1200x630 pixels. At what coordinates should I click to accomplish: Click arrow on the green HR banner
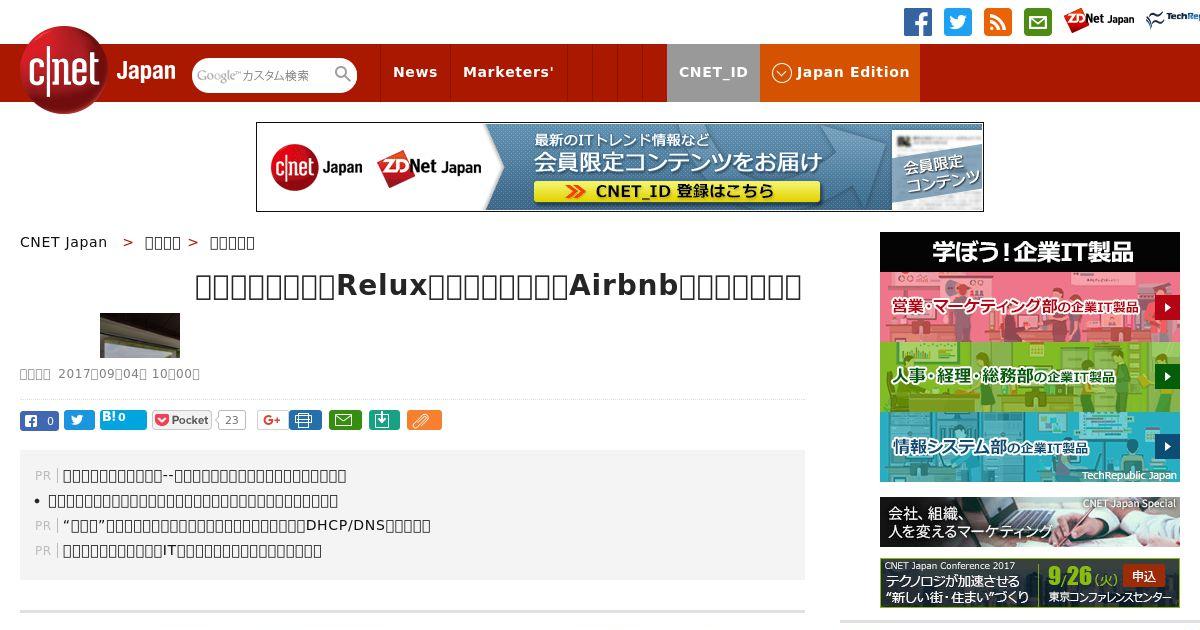[1167, 377]
